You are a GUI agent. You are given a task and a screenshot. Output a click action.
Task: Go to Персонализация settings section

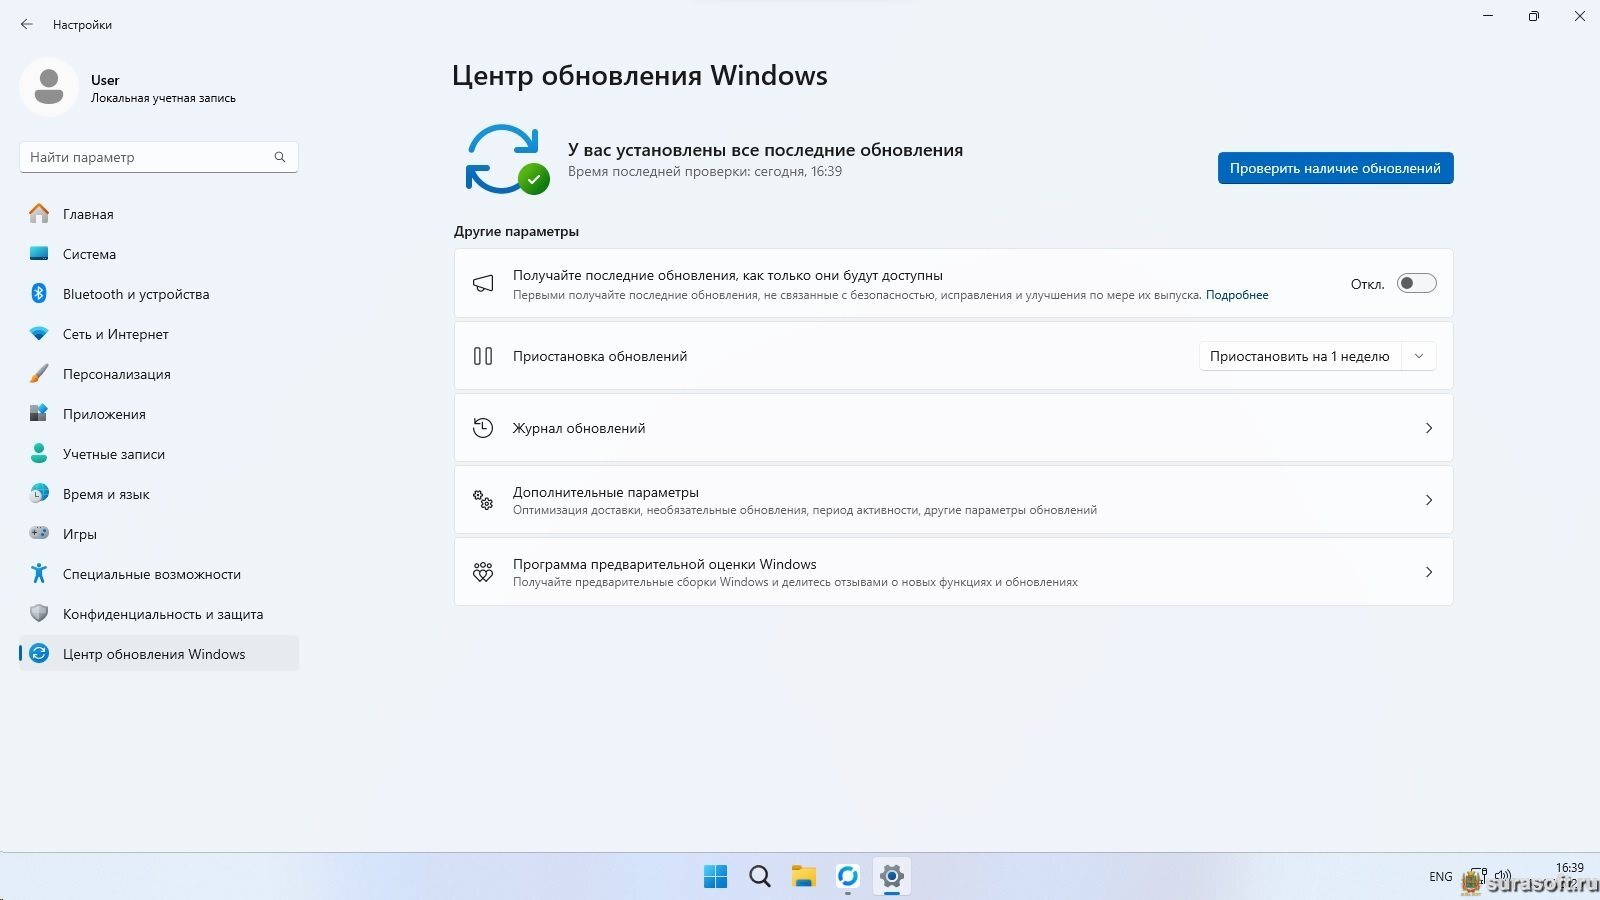click(116, 374)
